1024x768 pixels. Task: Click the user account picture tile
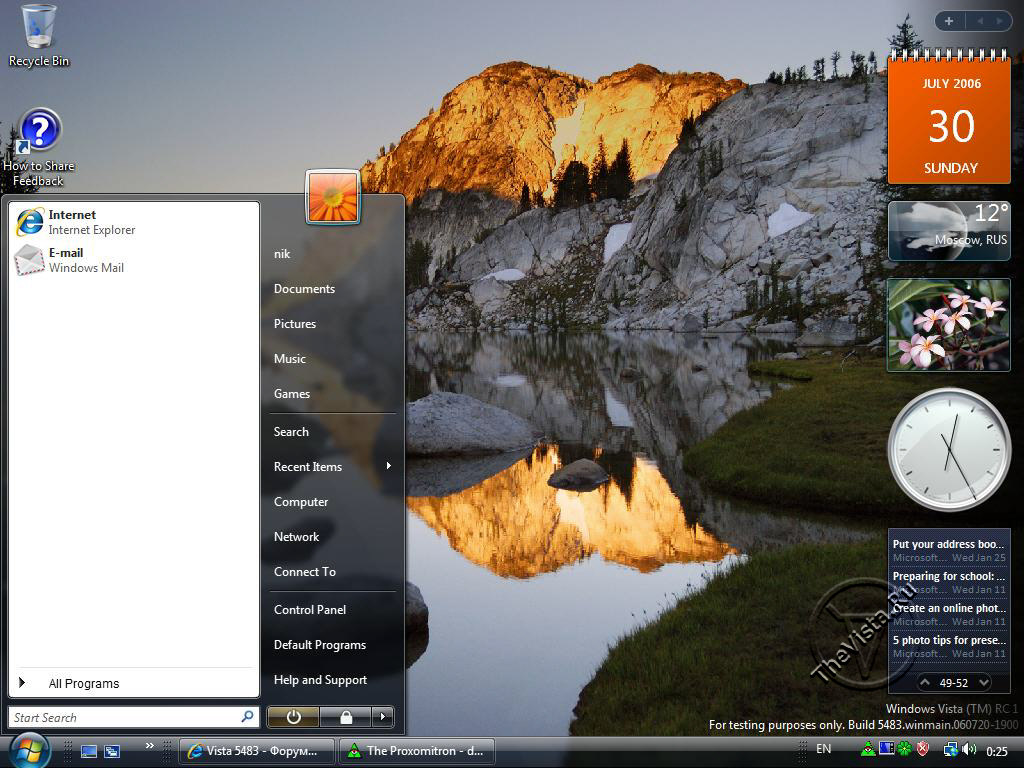coord(333,197)
